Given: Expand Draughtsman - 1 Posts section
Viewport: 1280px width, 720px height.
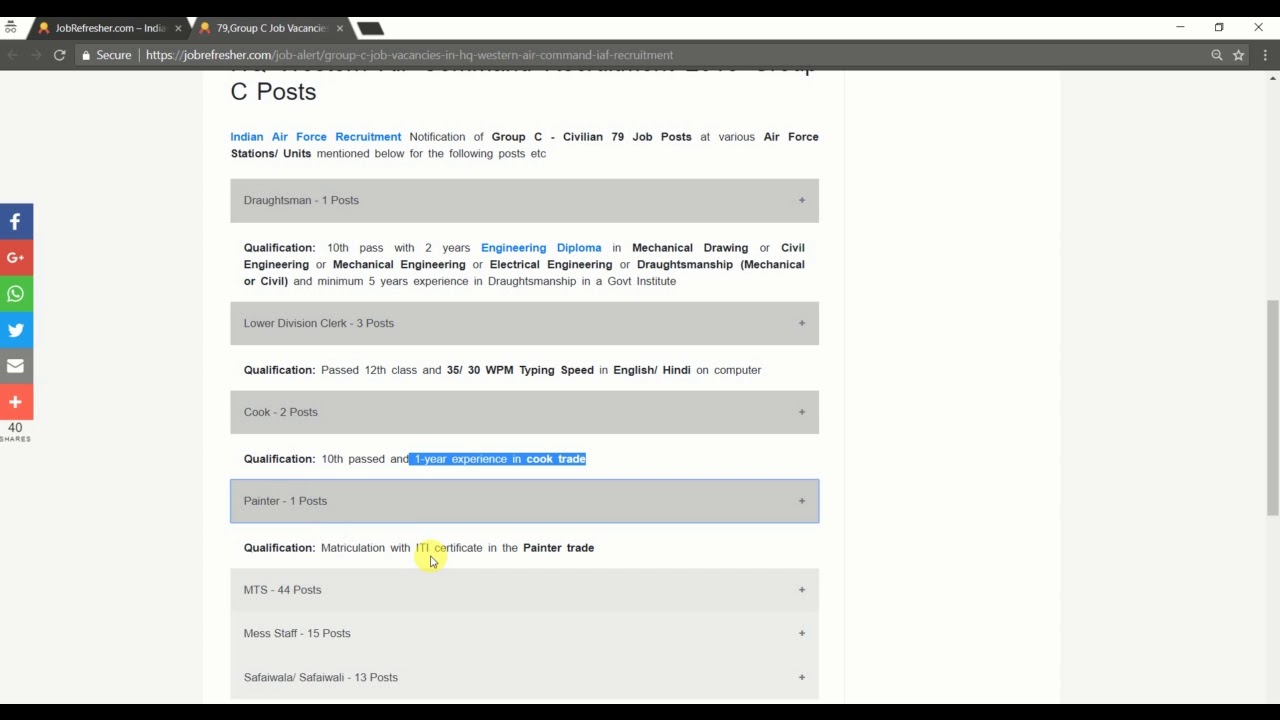Looking at the screenshot, I should [x=524, y=200].
